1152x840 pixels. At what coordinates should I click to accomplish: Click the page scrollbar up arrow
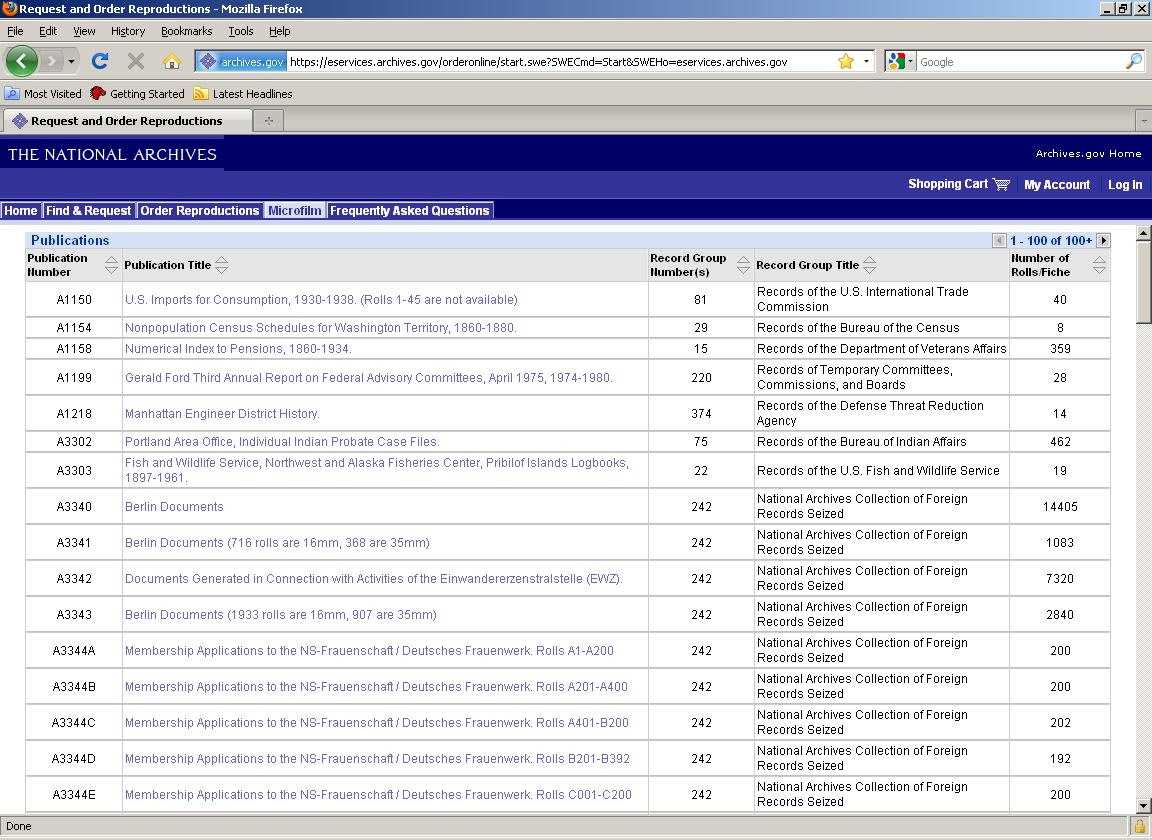coord(1143,233)
